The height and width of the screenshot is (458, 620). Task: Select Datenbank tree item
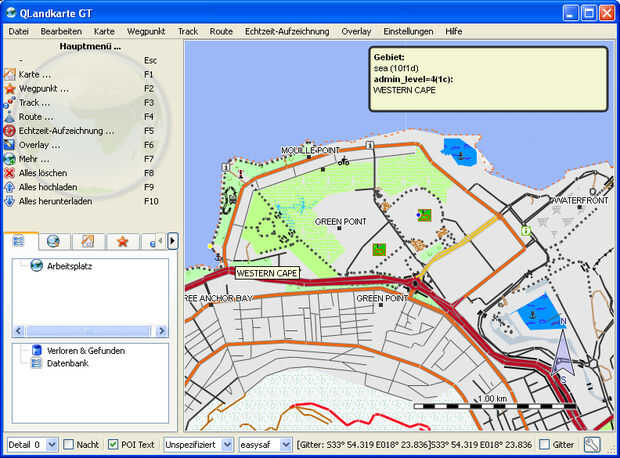point(67,363)
